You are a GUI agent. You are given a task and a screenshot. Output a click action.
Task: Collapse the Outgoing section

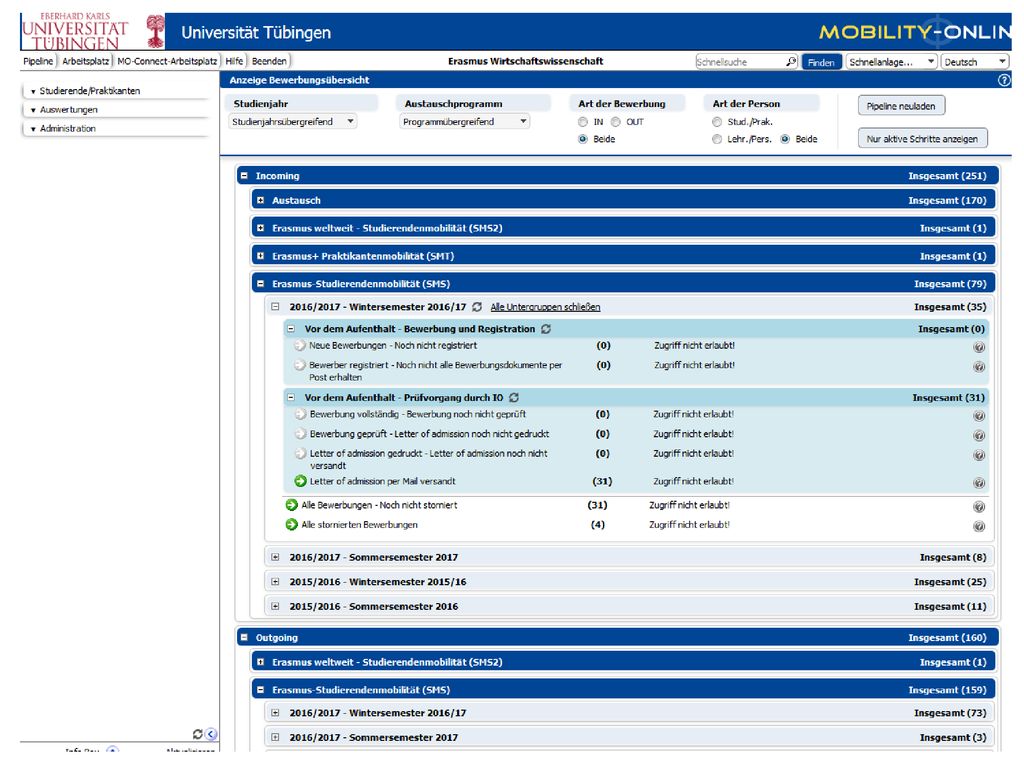(x=244, y=637)
